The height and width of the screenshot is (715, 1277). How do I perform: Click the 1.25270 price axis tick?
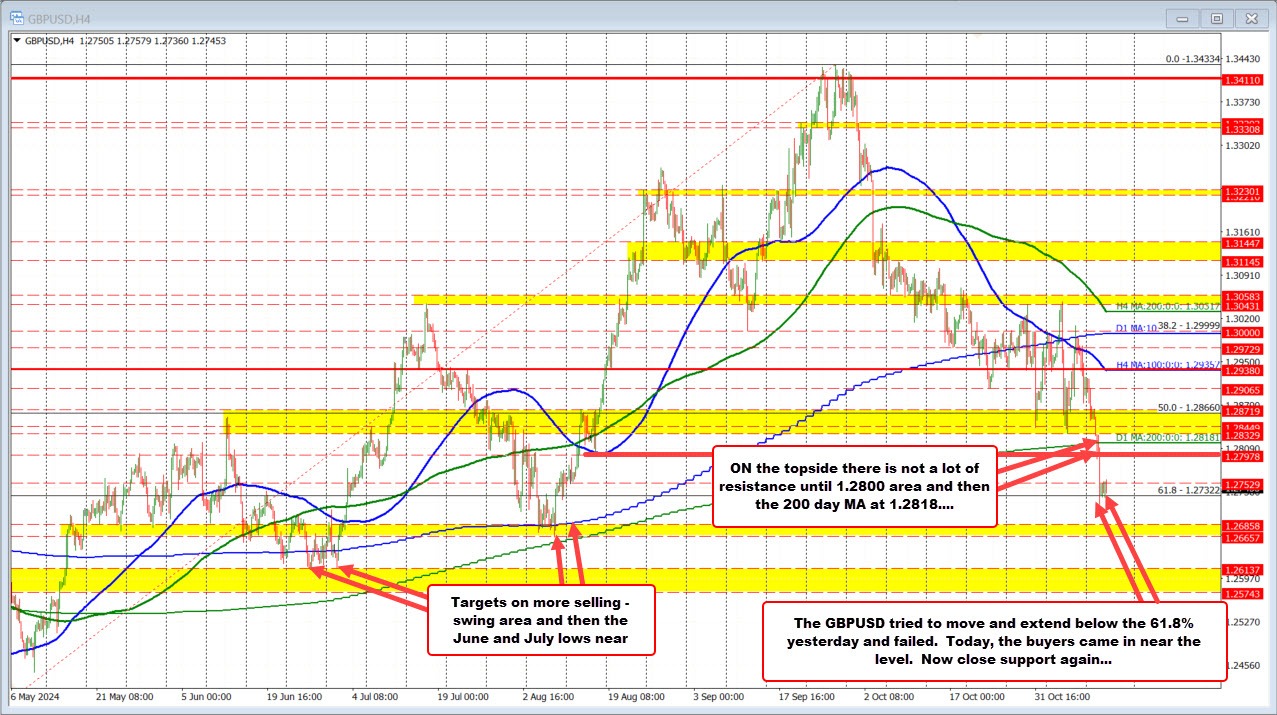tap(1243, 622)
